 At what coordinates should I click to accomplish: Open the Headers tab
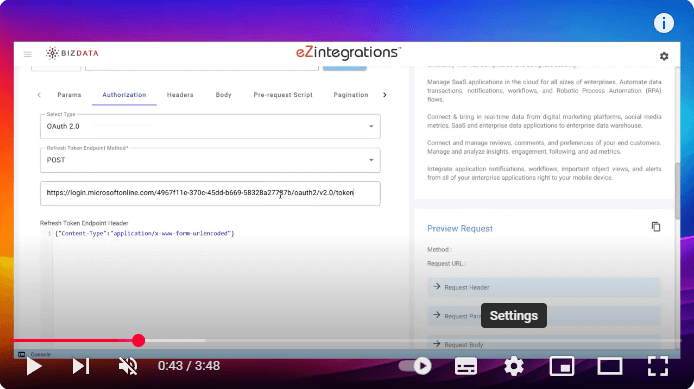[x=180, y=95]
